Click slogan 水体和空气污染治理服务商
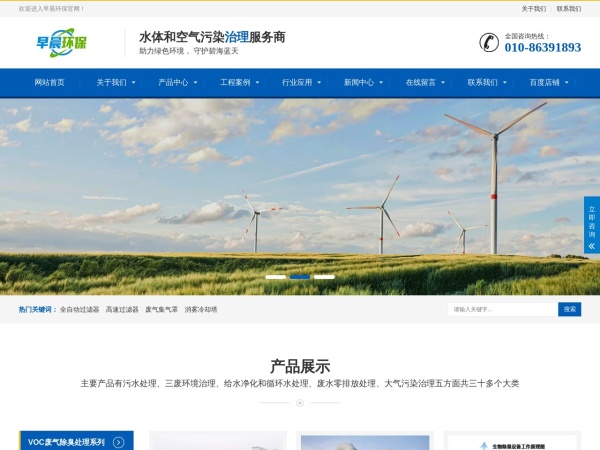The height and width of the screenshot is (450, 600). pyautogui.click(x=212, y=37)
